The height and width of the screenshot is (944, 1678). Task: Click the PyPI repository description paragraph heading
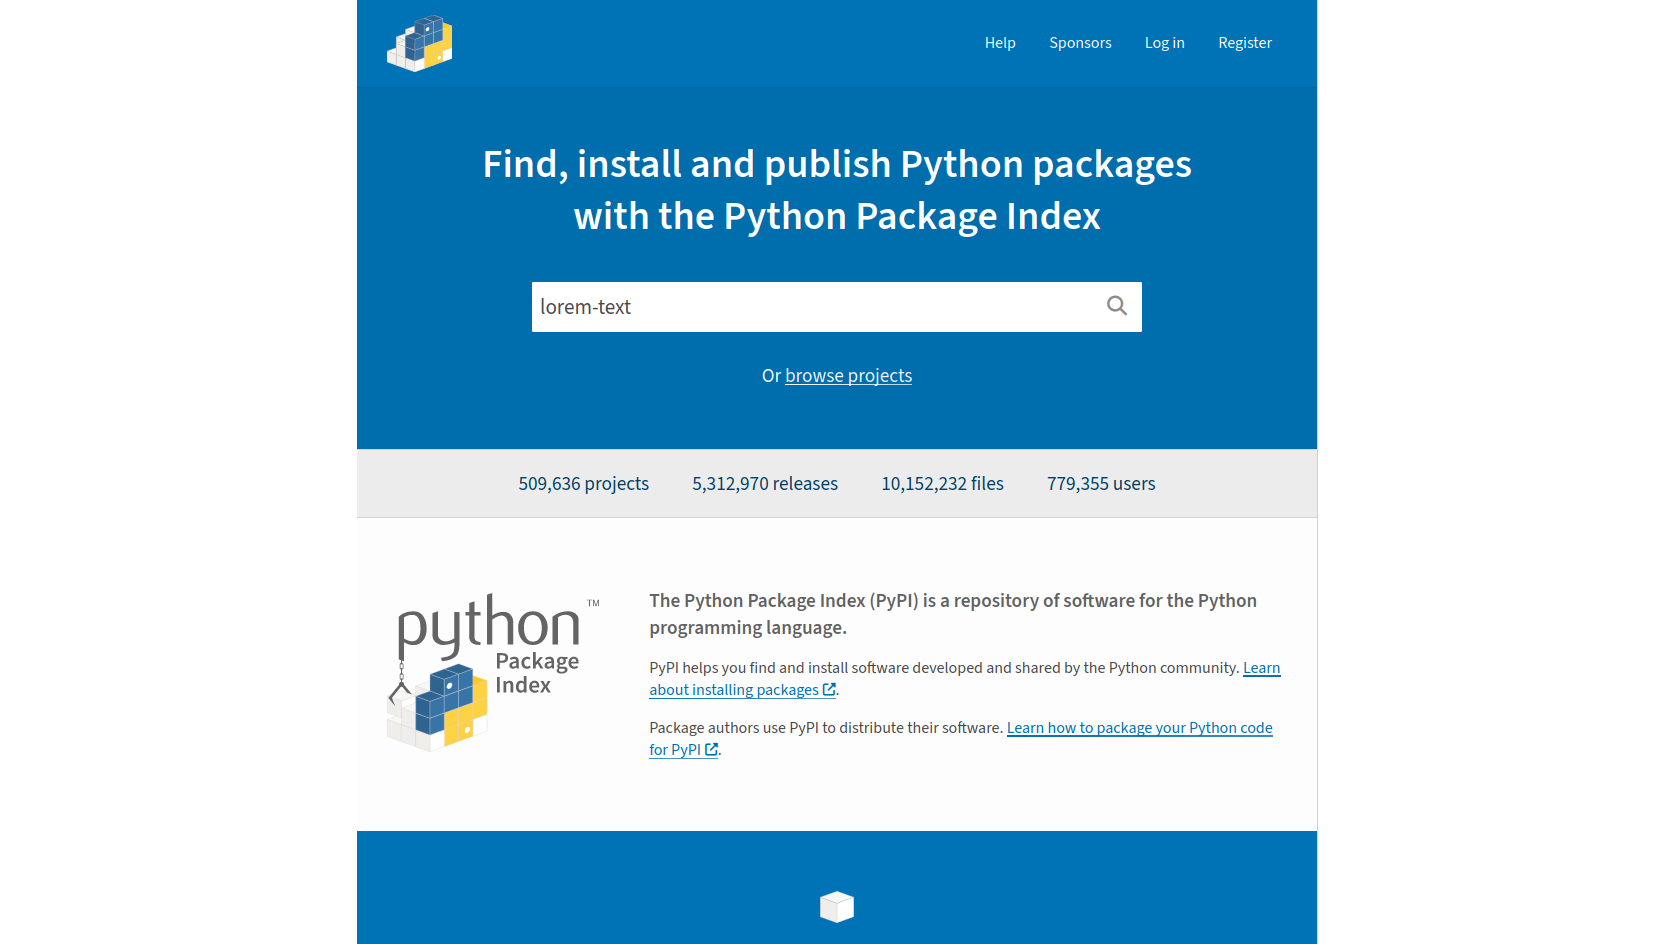[x=953, y=614]
